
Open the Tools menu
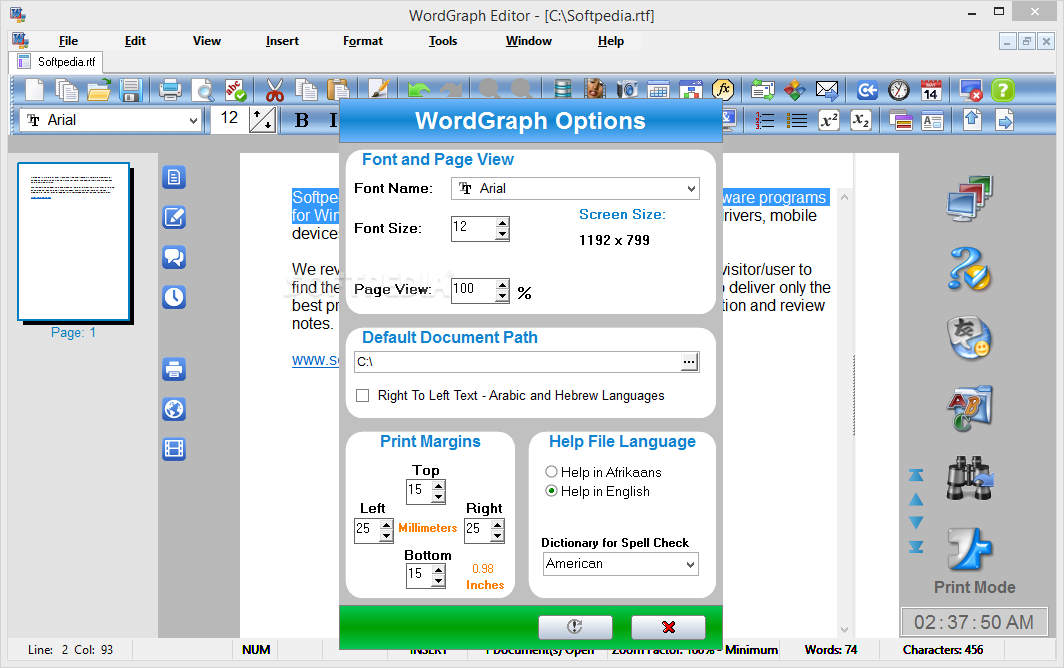[442, 41]
